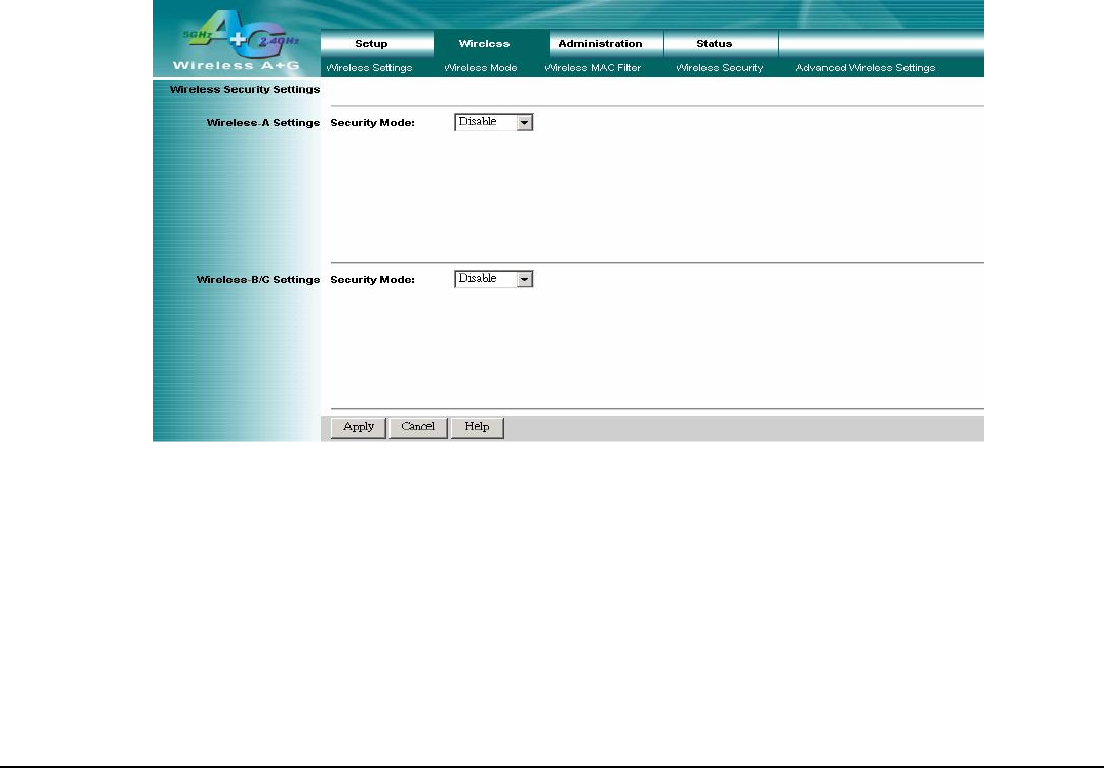1104x768 pixels.
Task: Open the Setup tab
Action: (377, 44)
